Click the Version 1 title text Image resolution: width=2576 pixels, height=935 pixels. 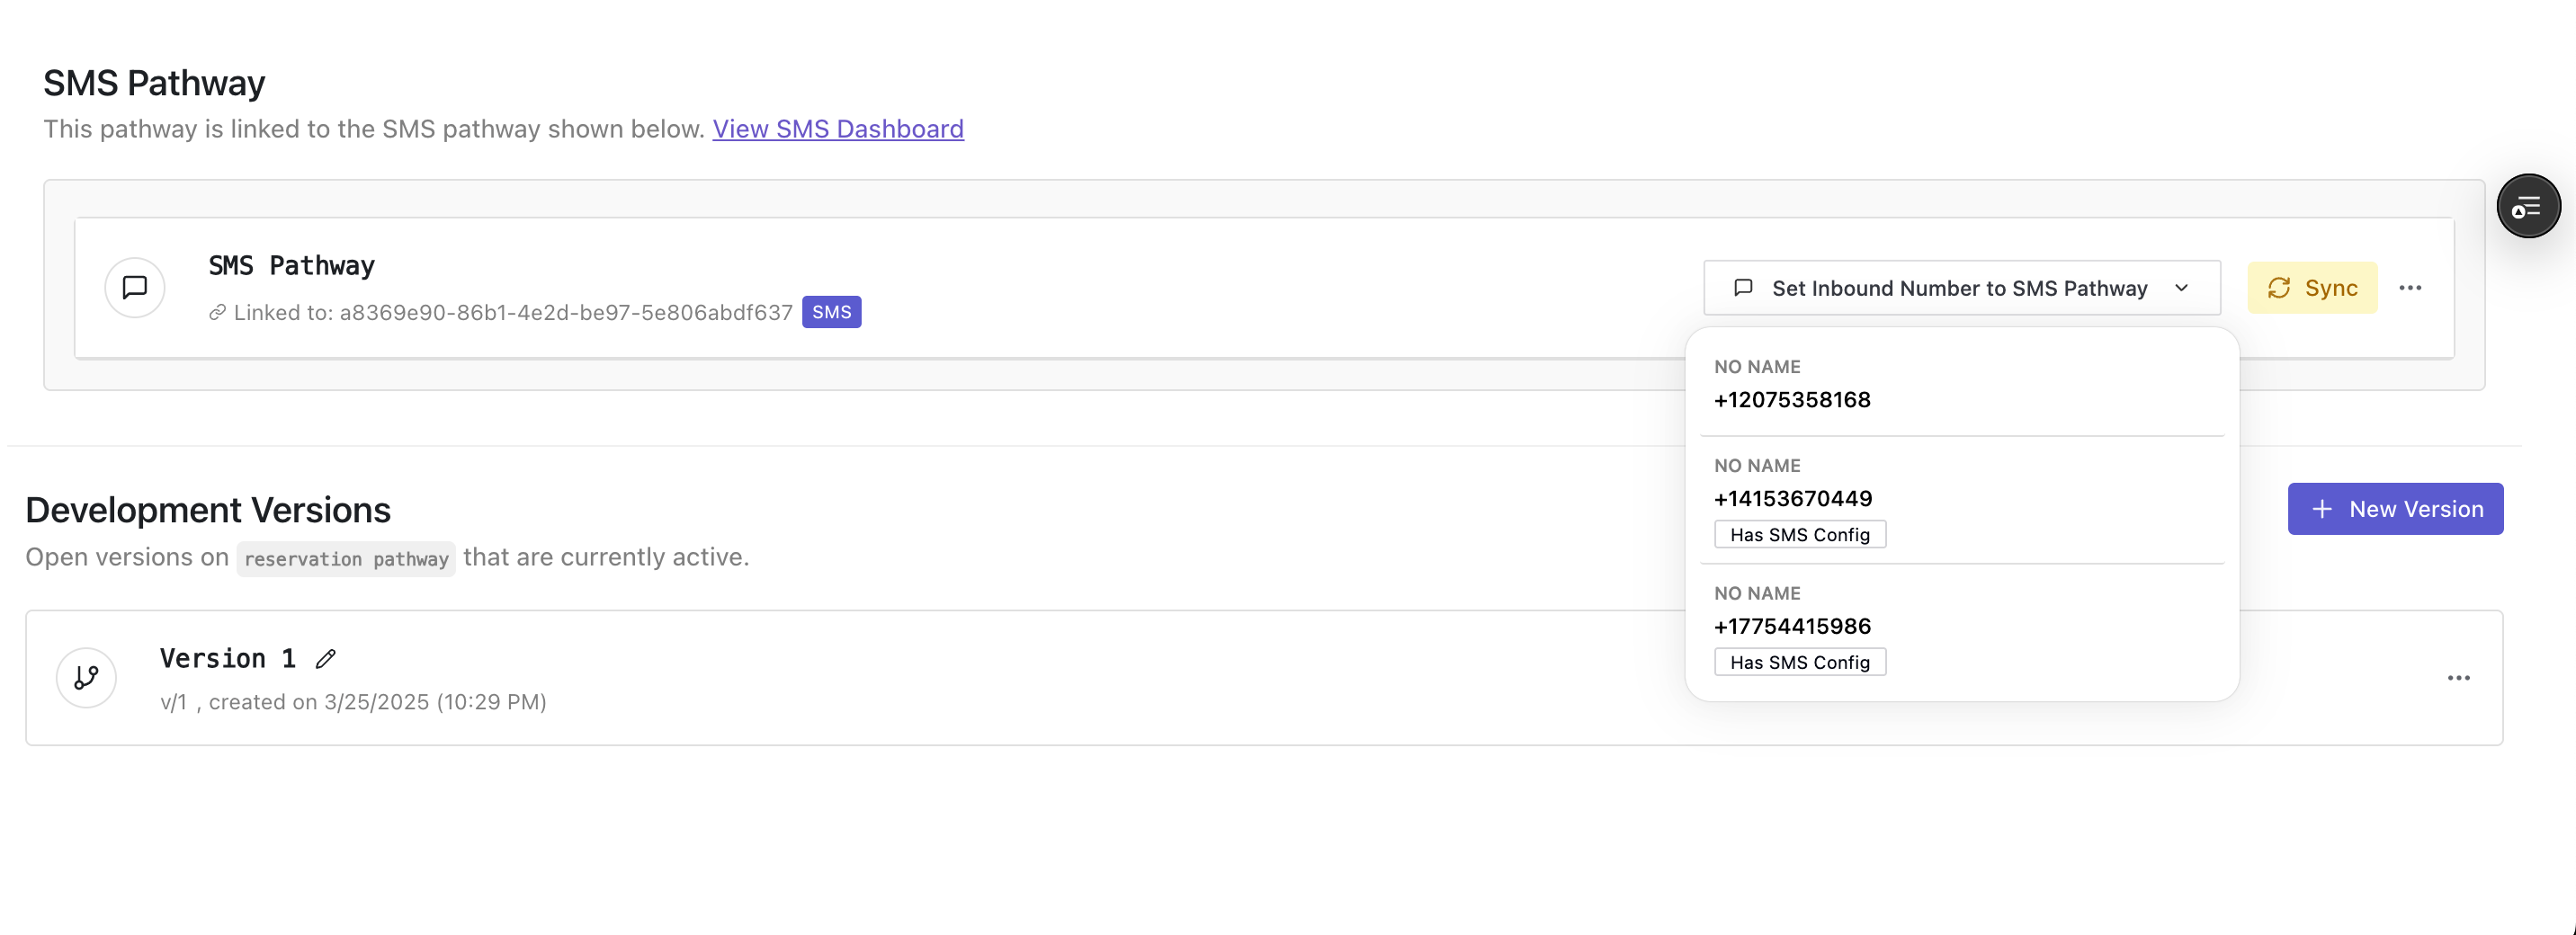tap(228, 659)
